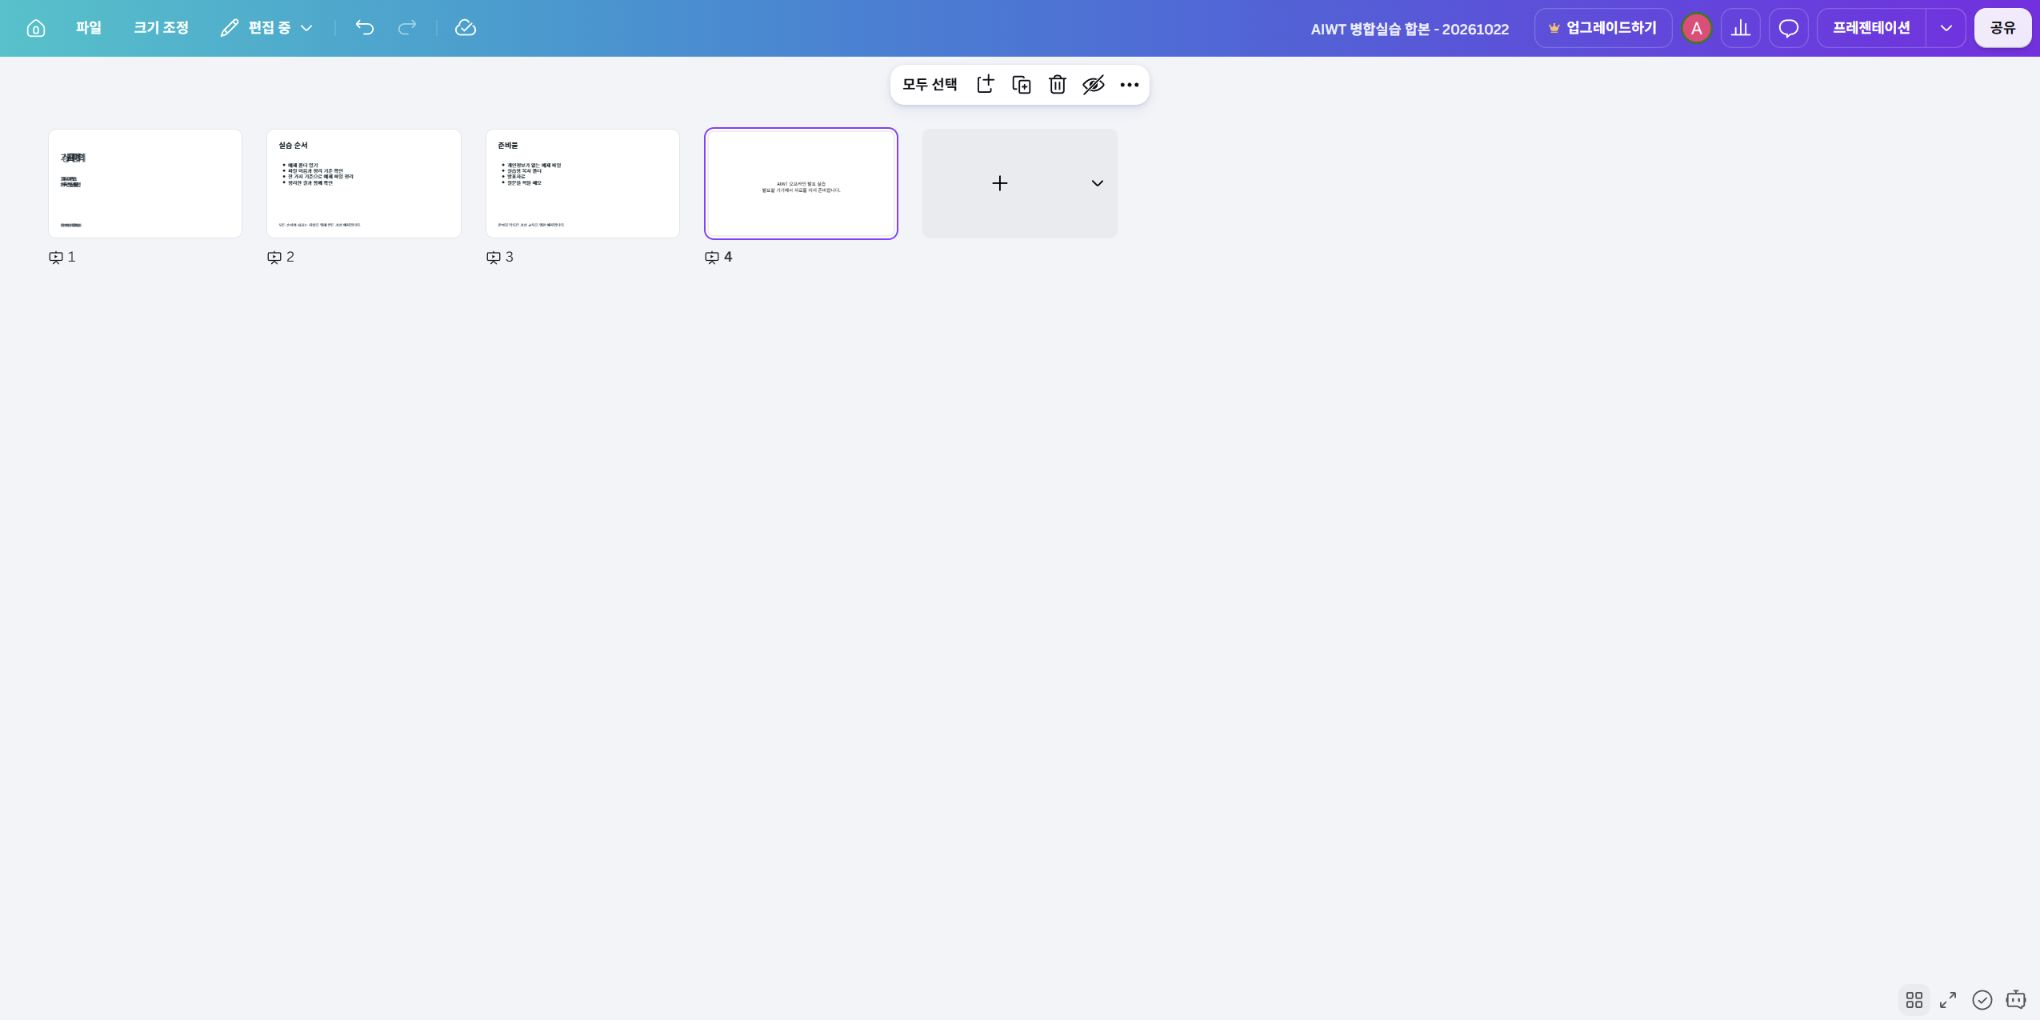
Task: Open presenter notes for page 4
Action: [x=712, y=257]
